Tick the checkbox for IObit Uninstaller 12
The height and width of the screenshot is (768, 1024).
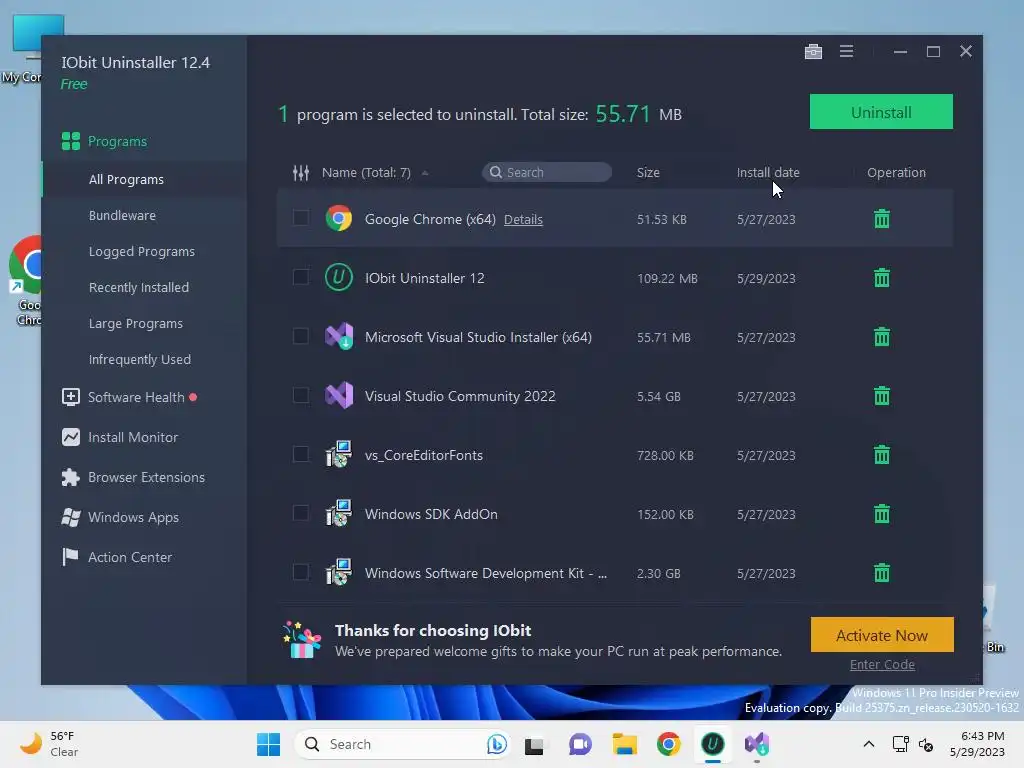tap(300, 277)
